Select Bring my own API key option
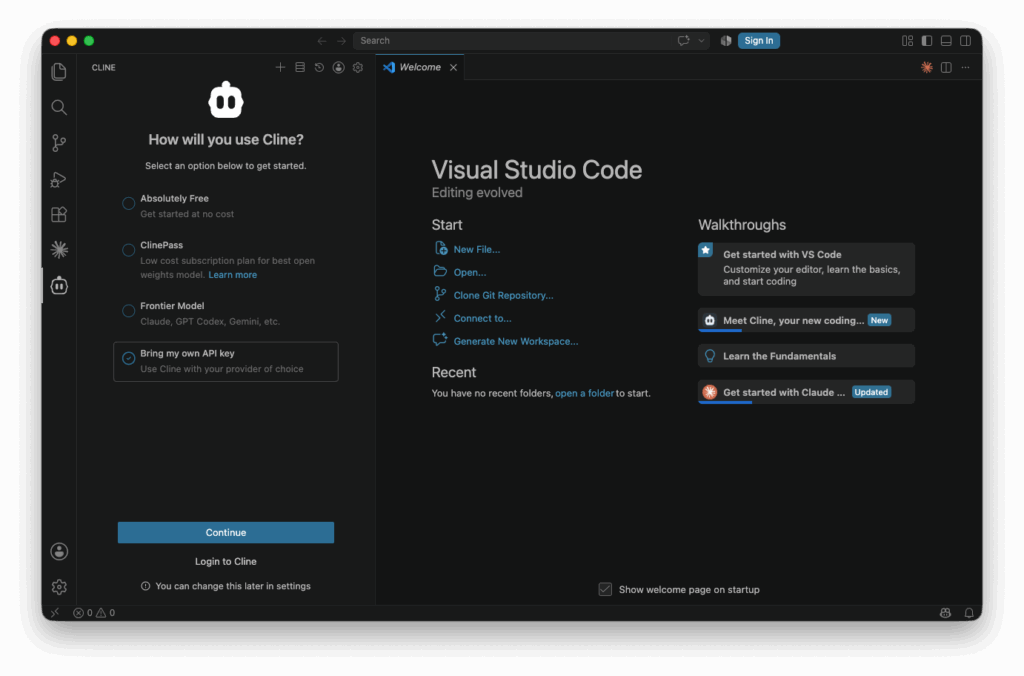 [x=226, y=361]
